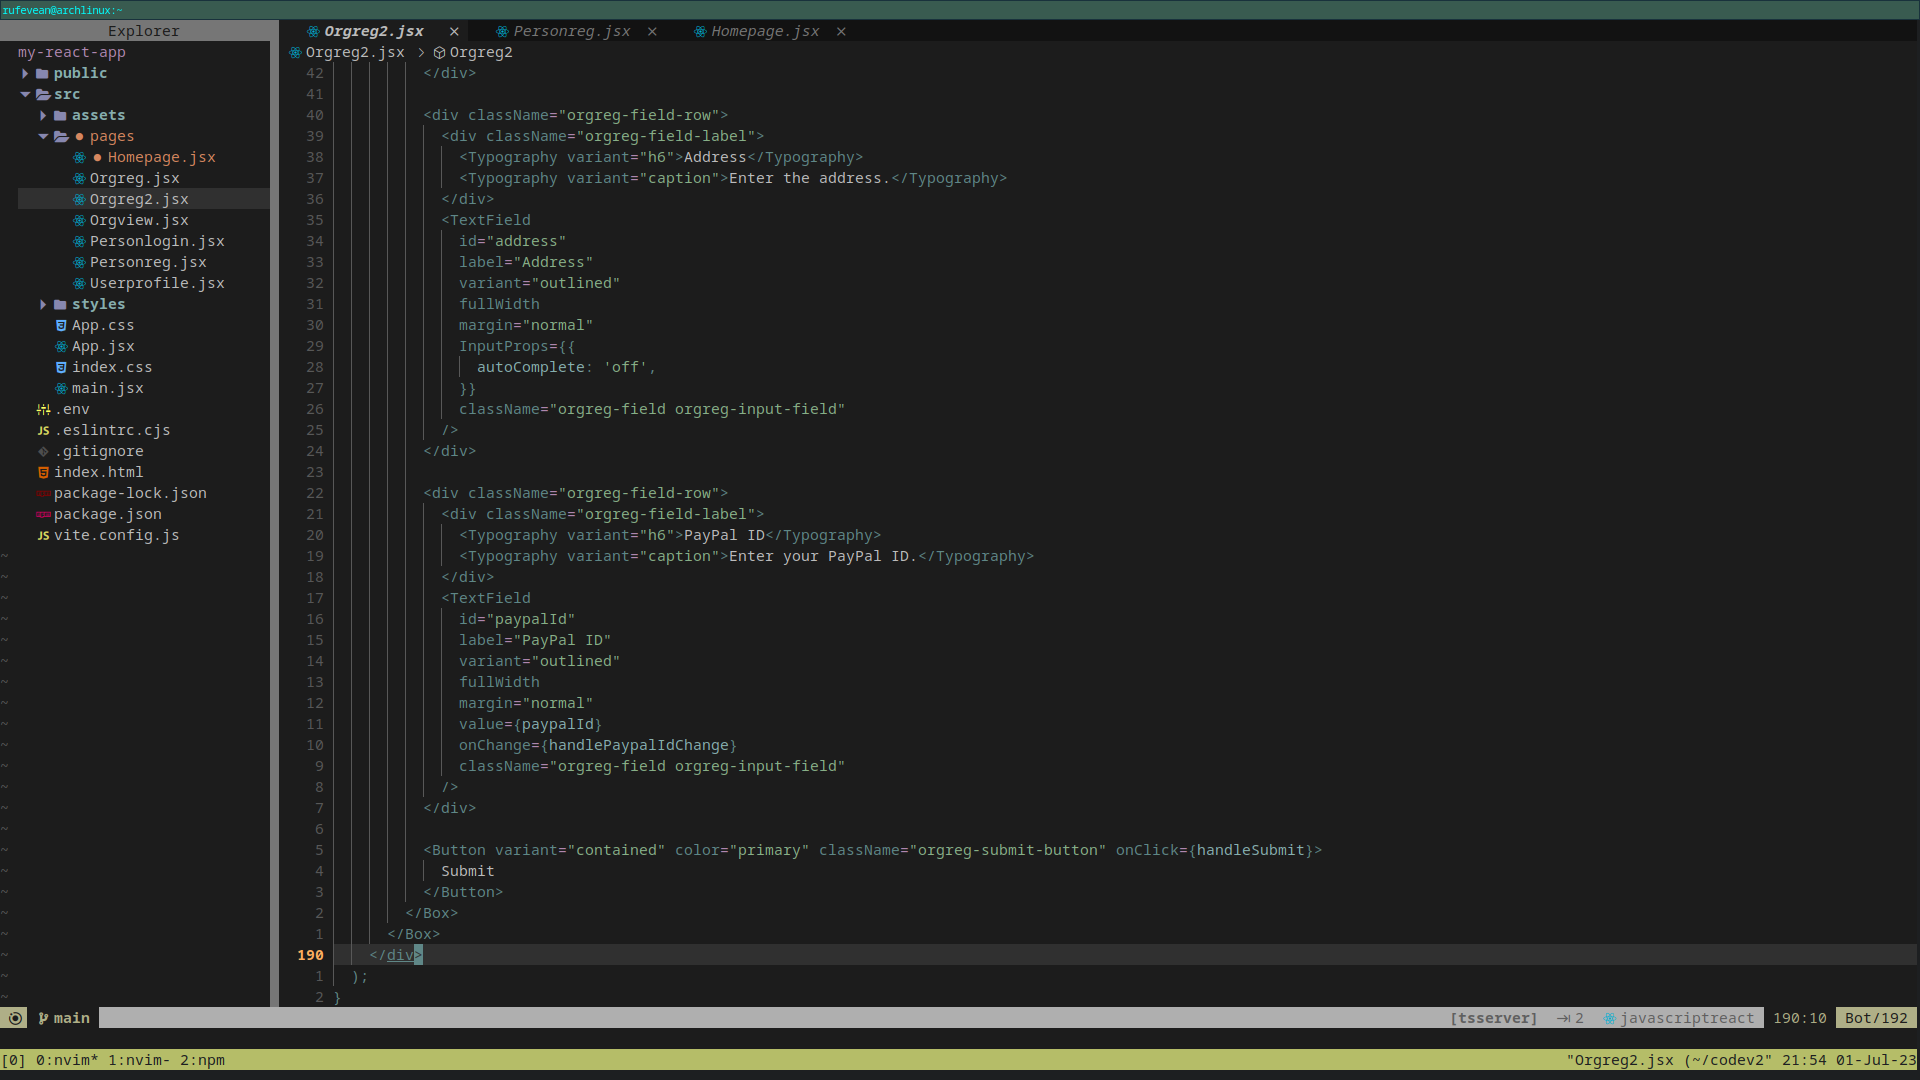Click the React icon beside Orgreg.jsx
The height and width of the screenshot is (1080, 1920).
pos(79,178)
